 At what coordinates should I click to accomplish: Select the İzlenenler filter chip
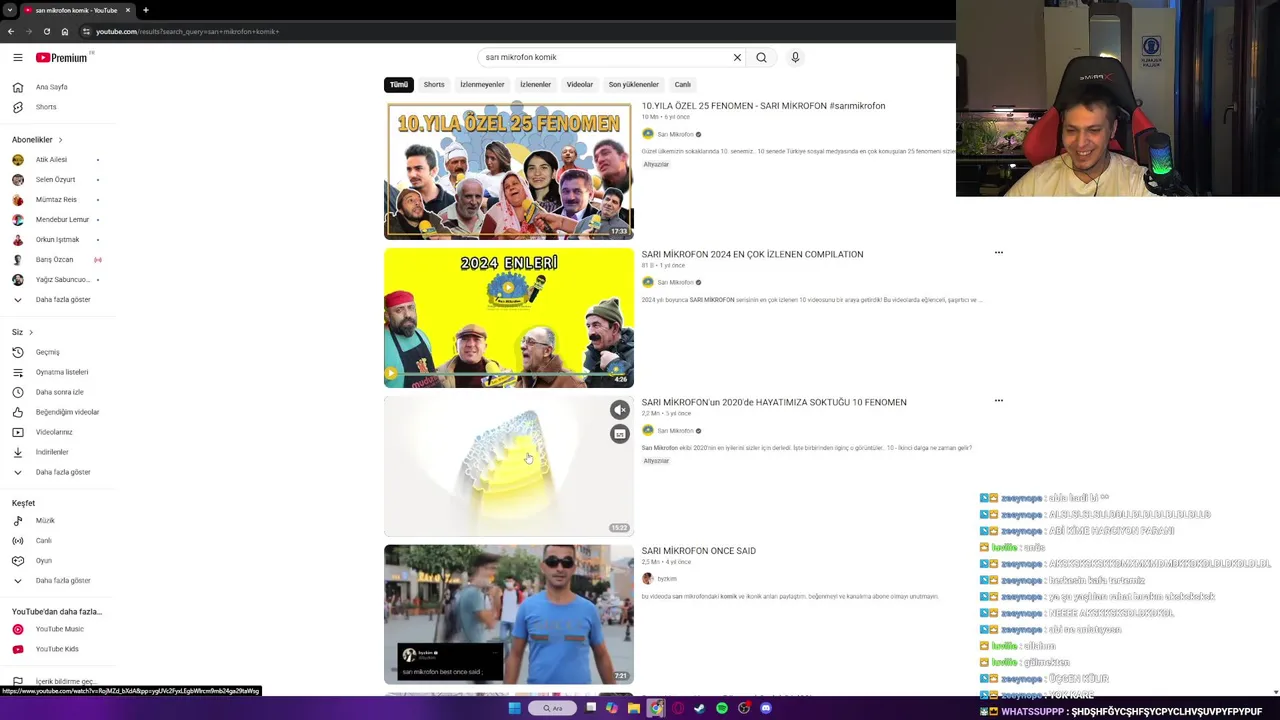point(535,85)
